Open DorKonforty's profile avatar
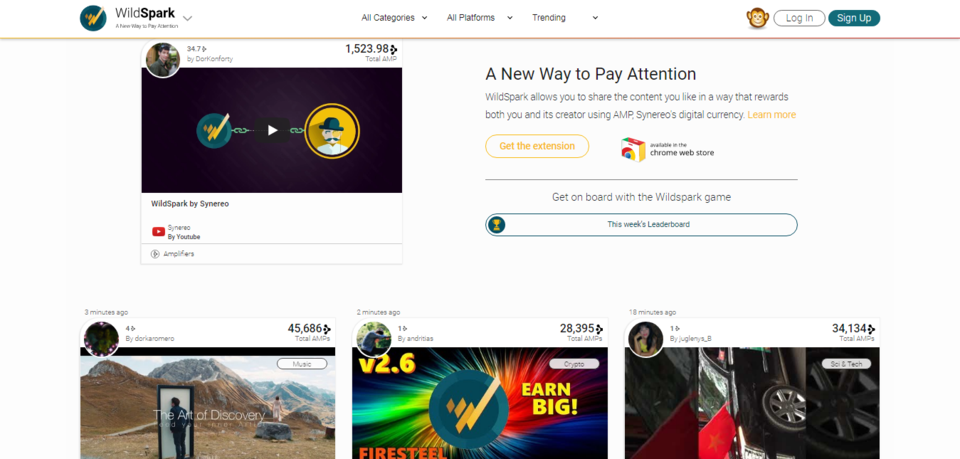This screenshot has width=960, height=459. coord(163,60)
